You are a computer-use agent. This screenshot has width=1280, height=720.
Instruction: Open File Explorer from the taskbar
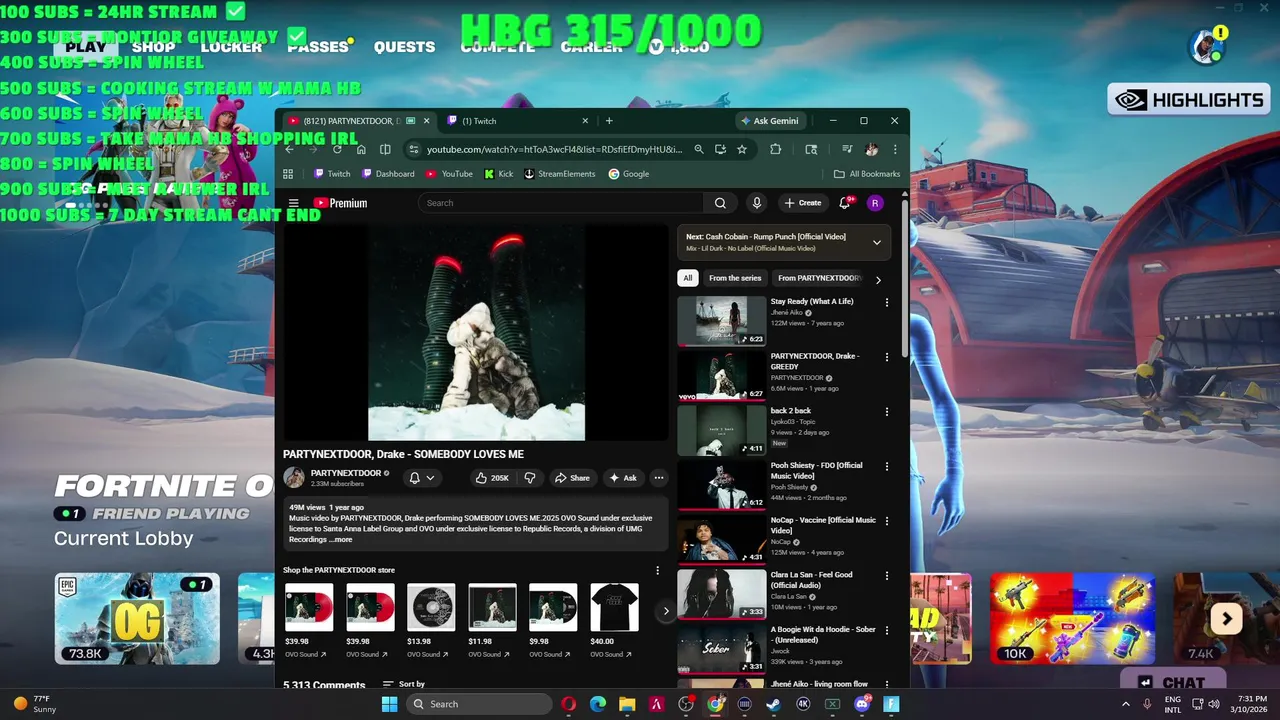tap(627, 704)
